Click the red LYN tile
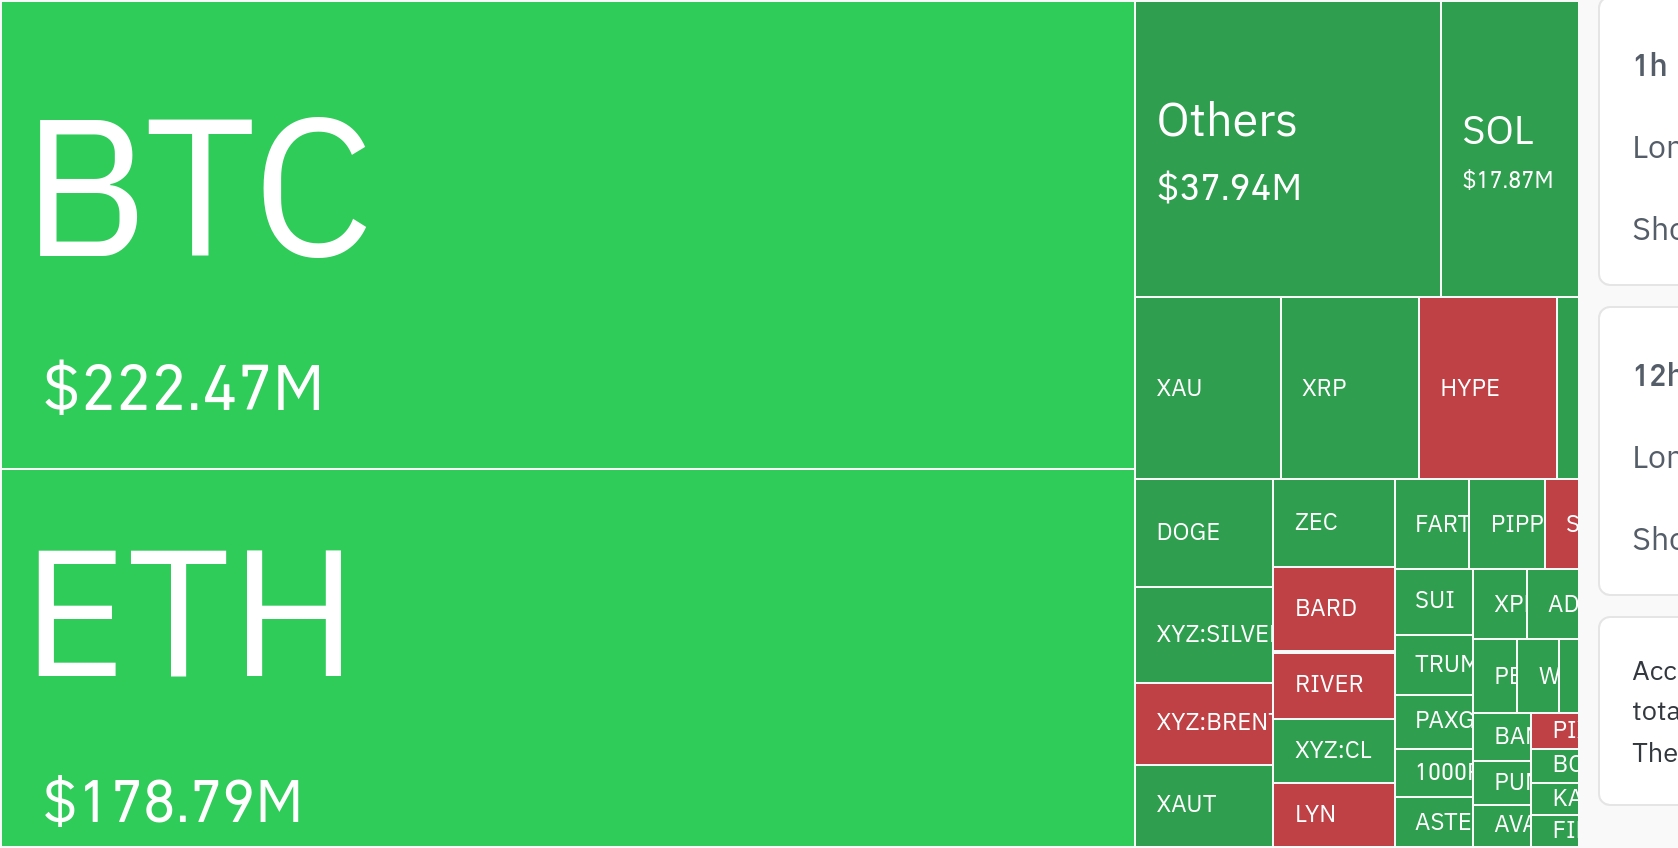The width and height of the screenshot is (1678, 848). coord(1333,814)
